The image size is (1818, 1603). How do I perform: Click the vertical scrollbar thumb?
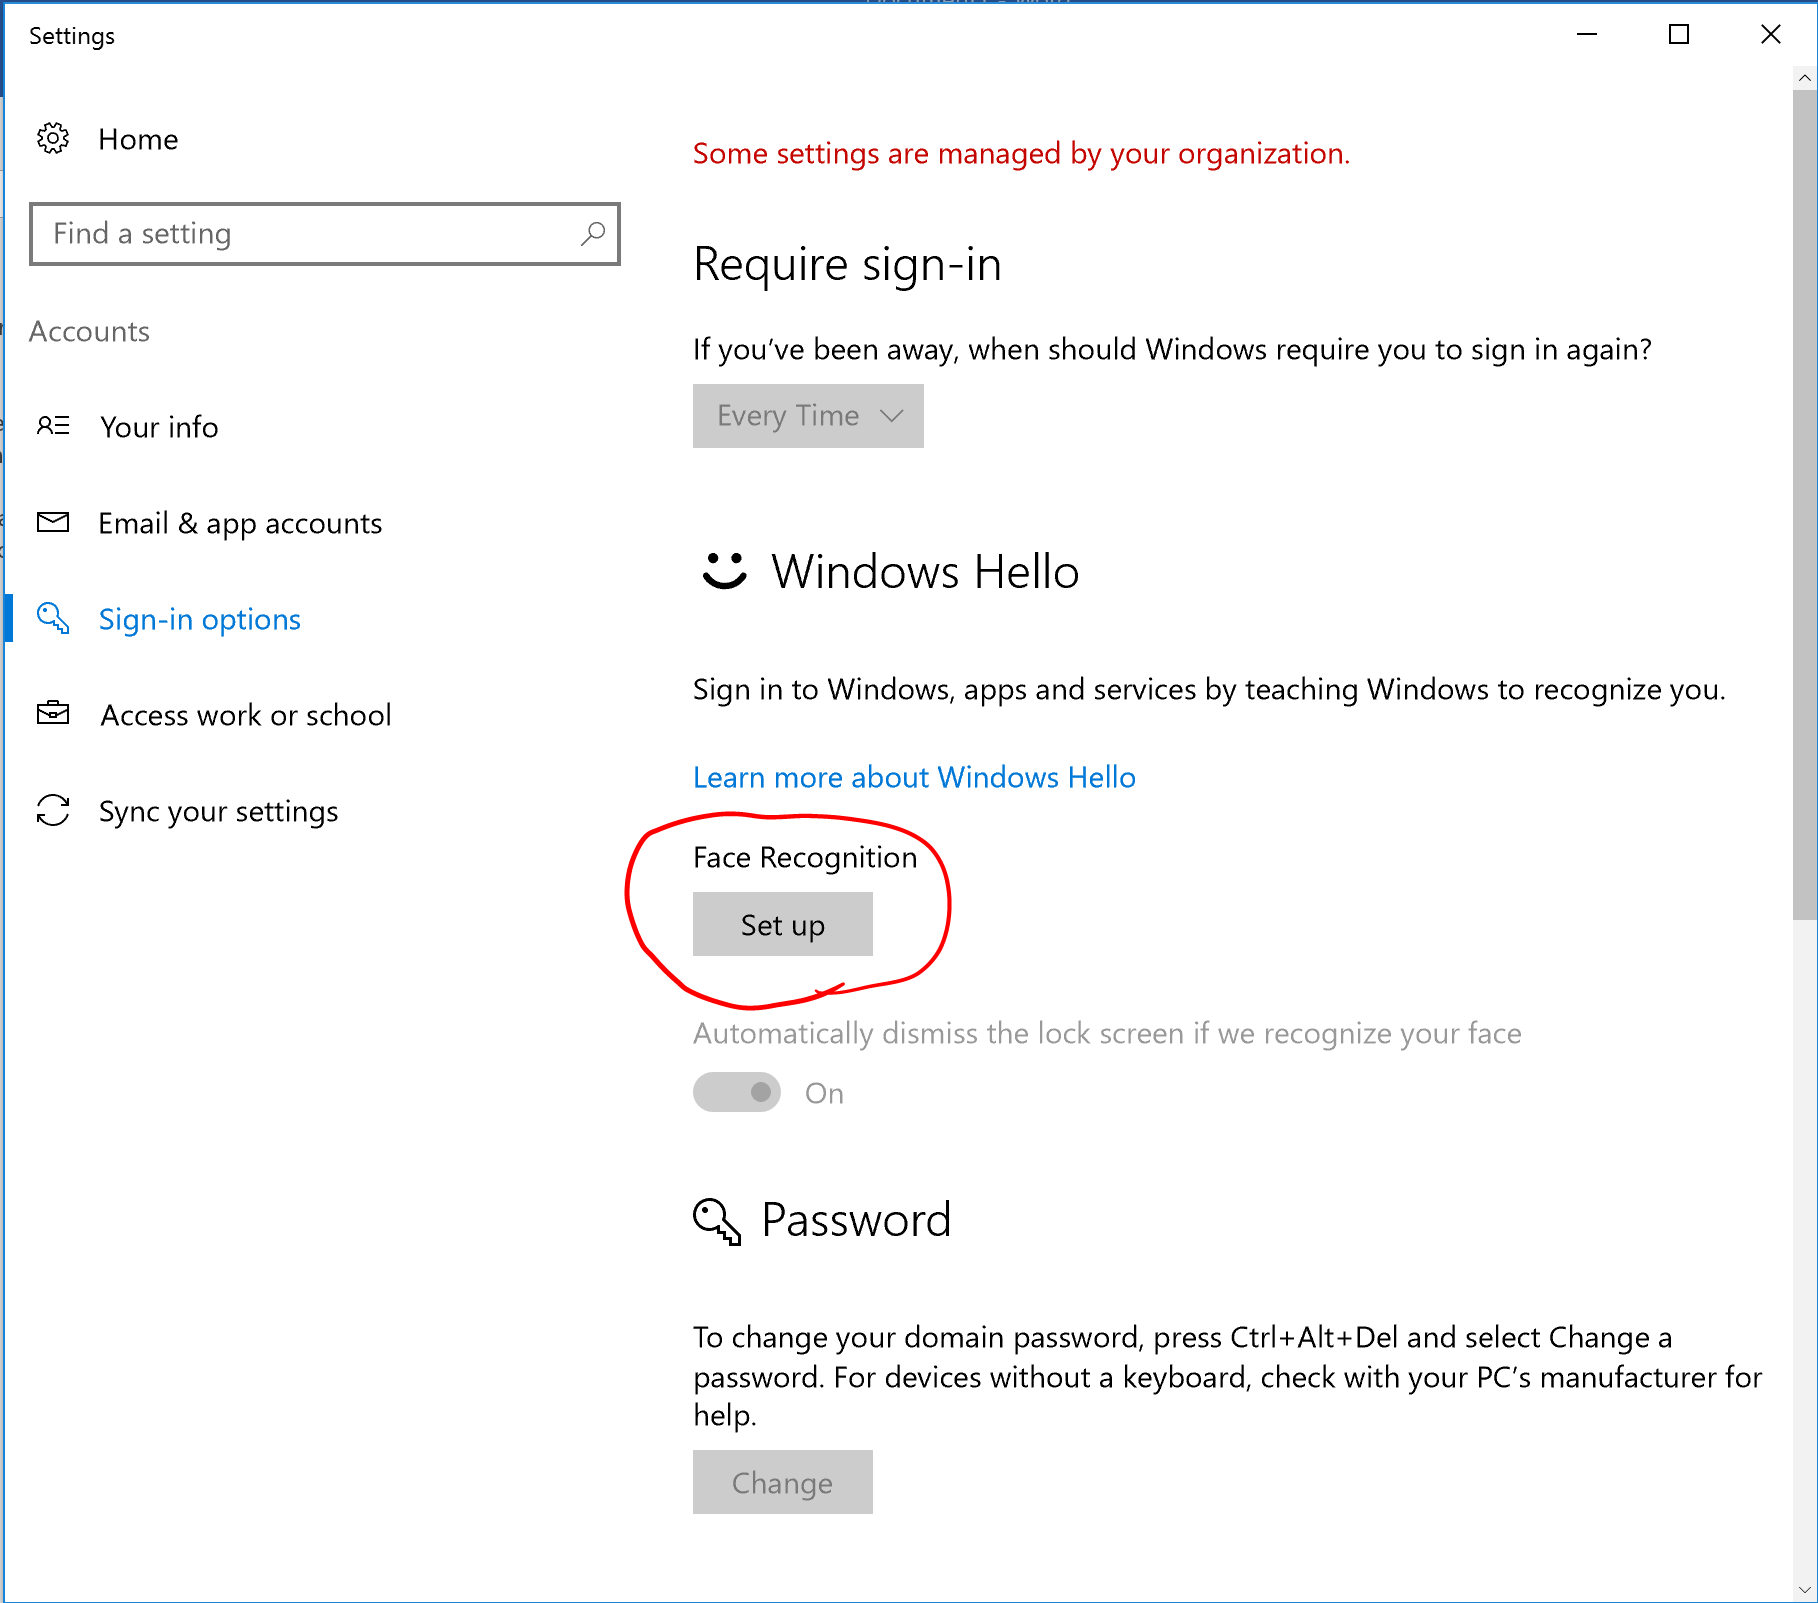[x=1805, y=505]
